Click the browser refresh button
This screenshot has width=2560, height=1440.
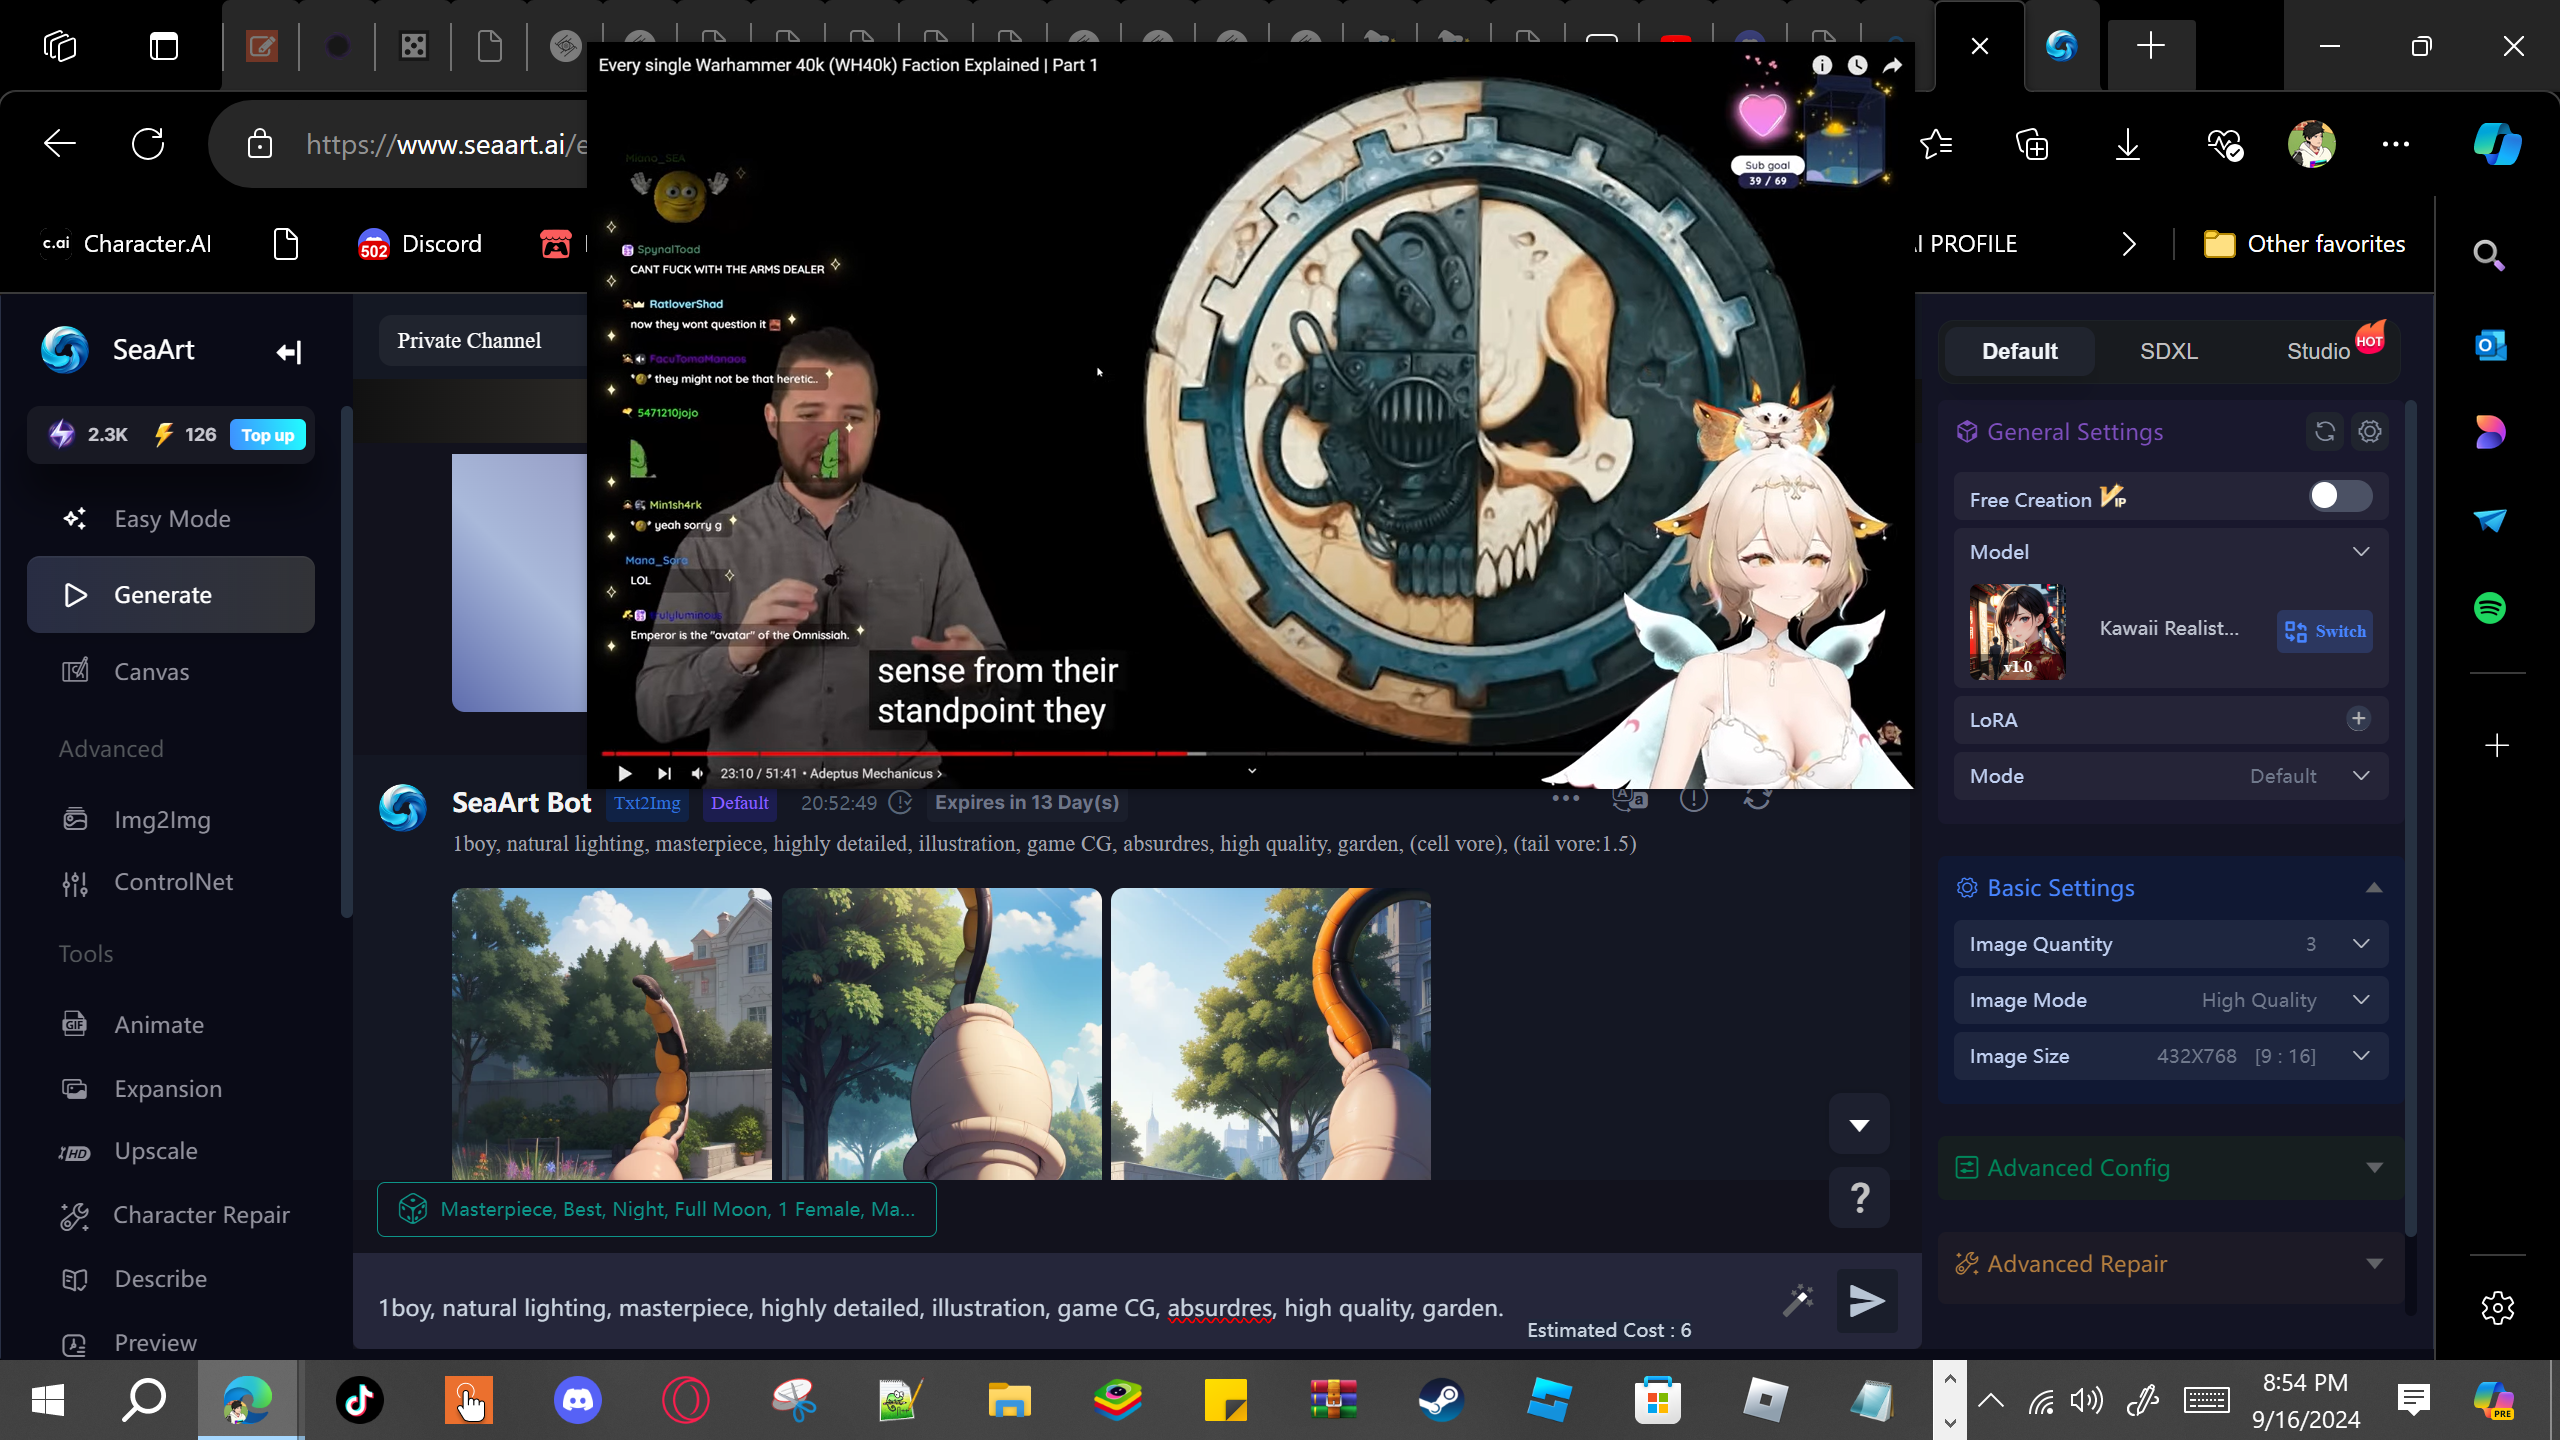coord(148,144)
